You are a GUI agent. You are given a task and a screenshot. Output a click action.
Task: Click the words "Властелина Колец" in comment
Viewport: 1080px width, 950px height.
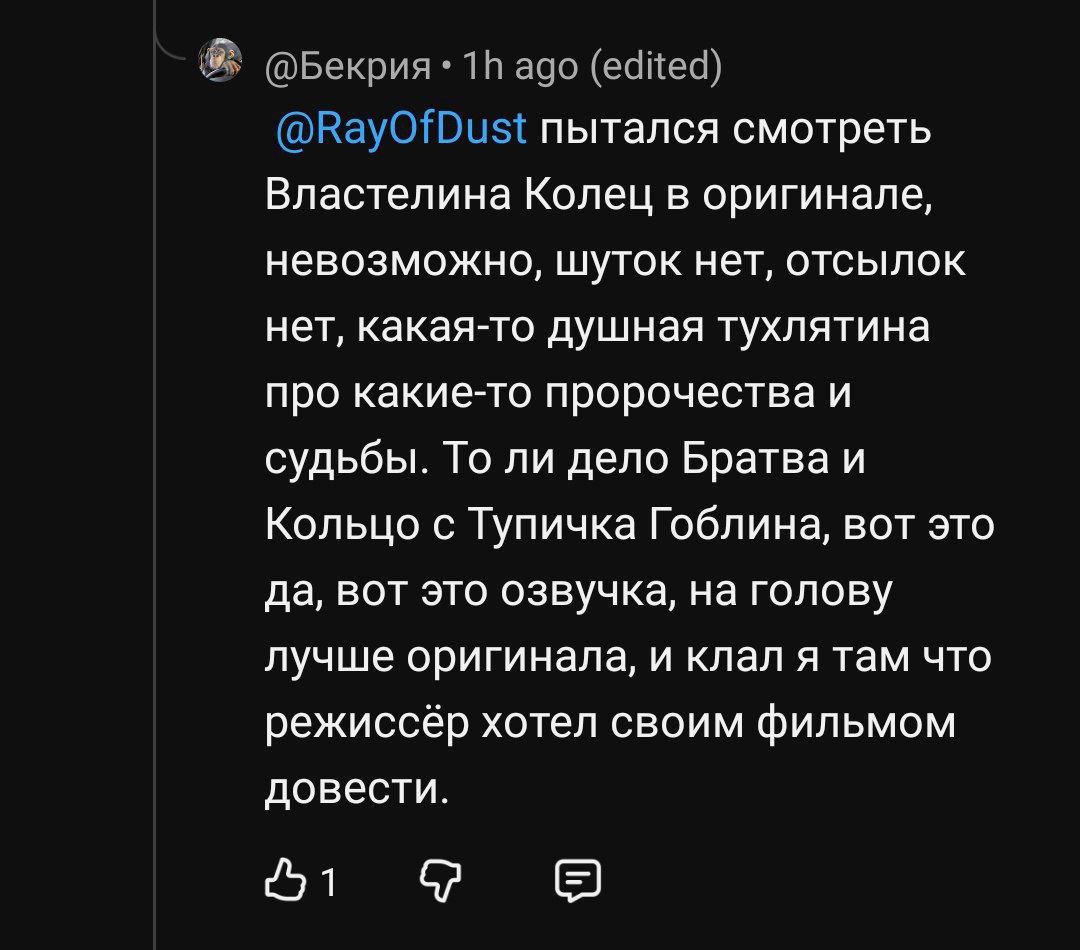click(x=454, y=197)
